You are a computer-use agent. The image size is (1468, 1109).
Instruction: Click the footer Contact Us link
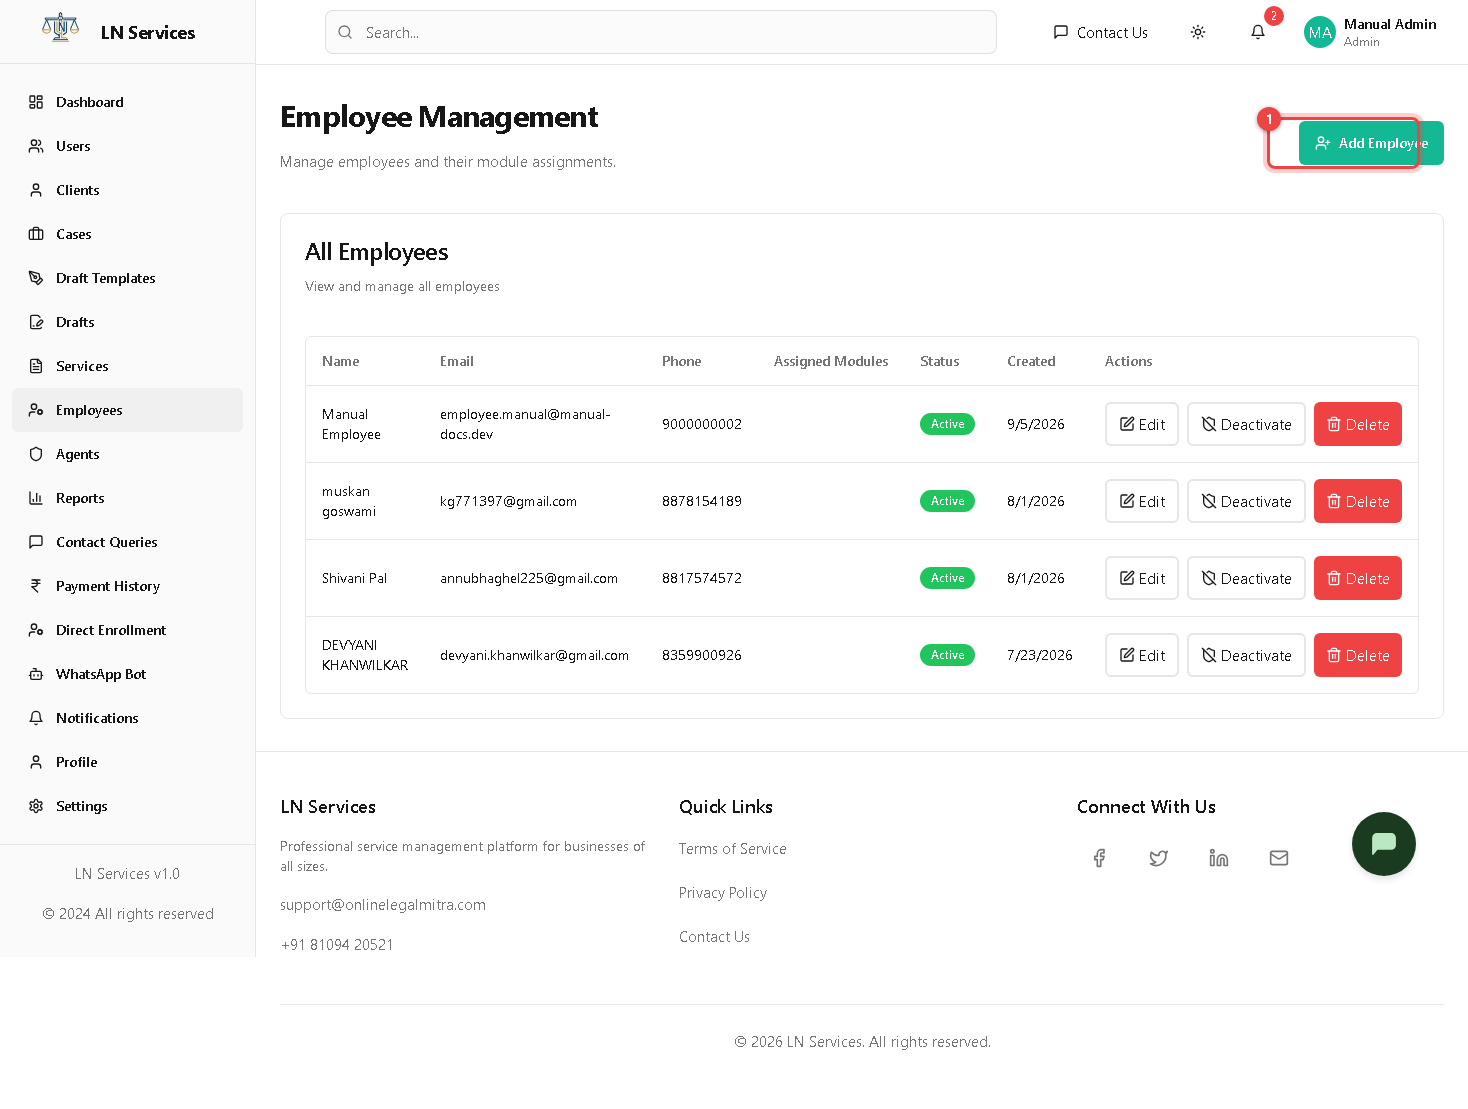(714, 937)
